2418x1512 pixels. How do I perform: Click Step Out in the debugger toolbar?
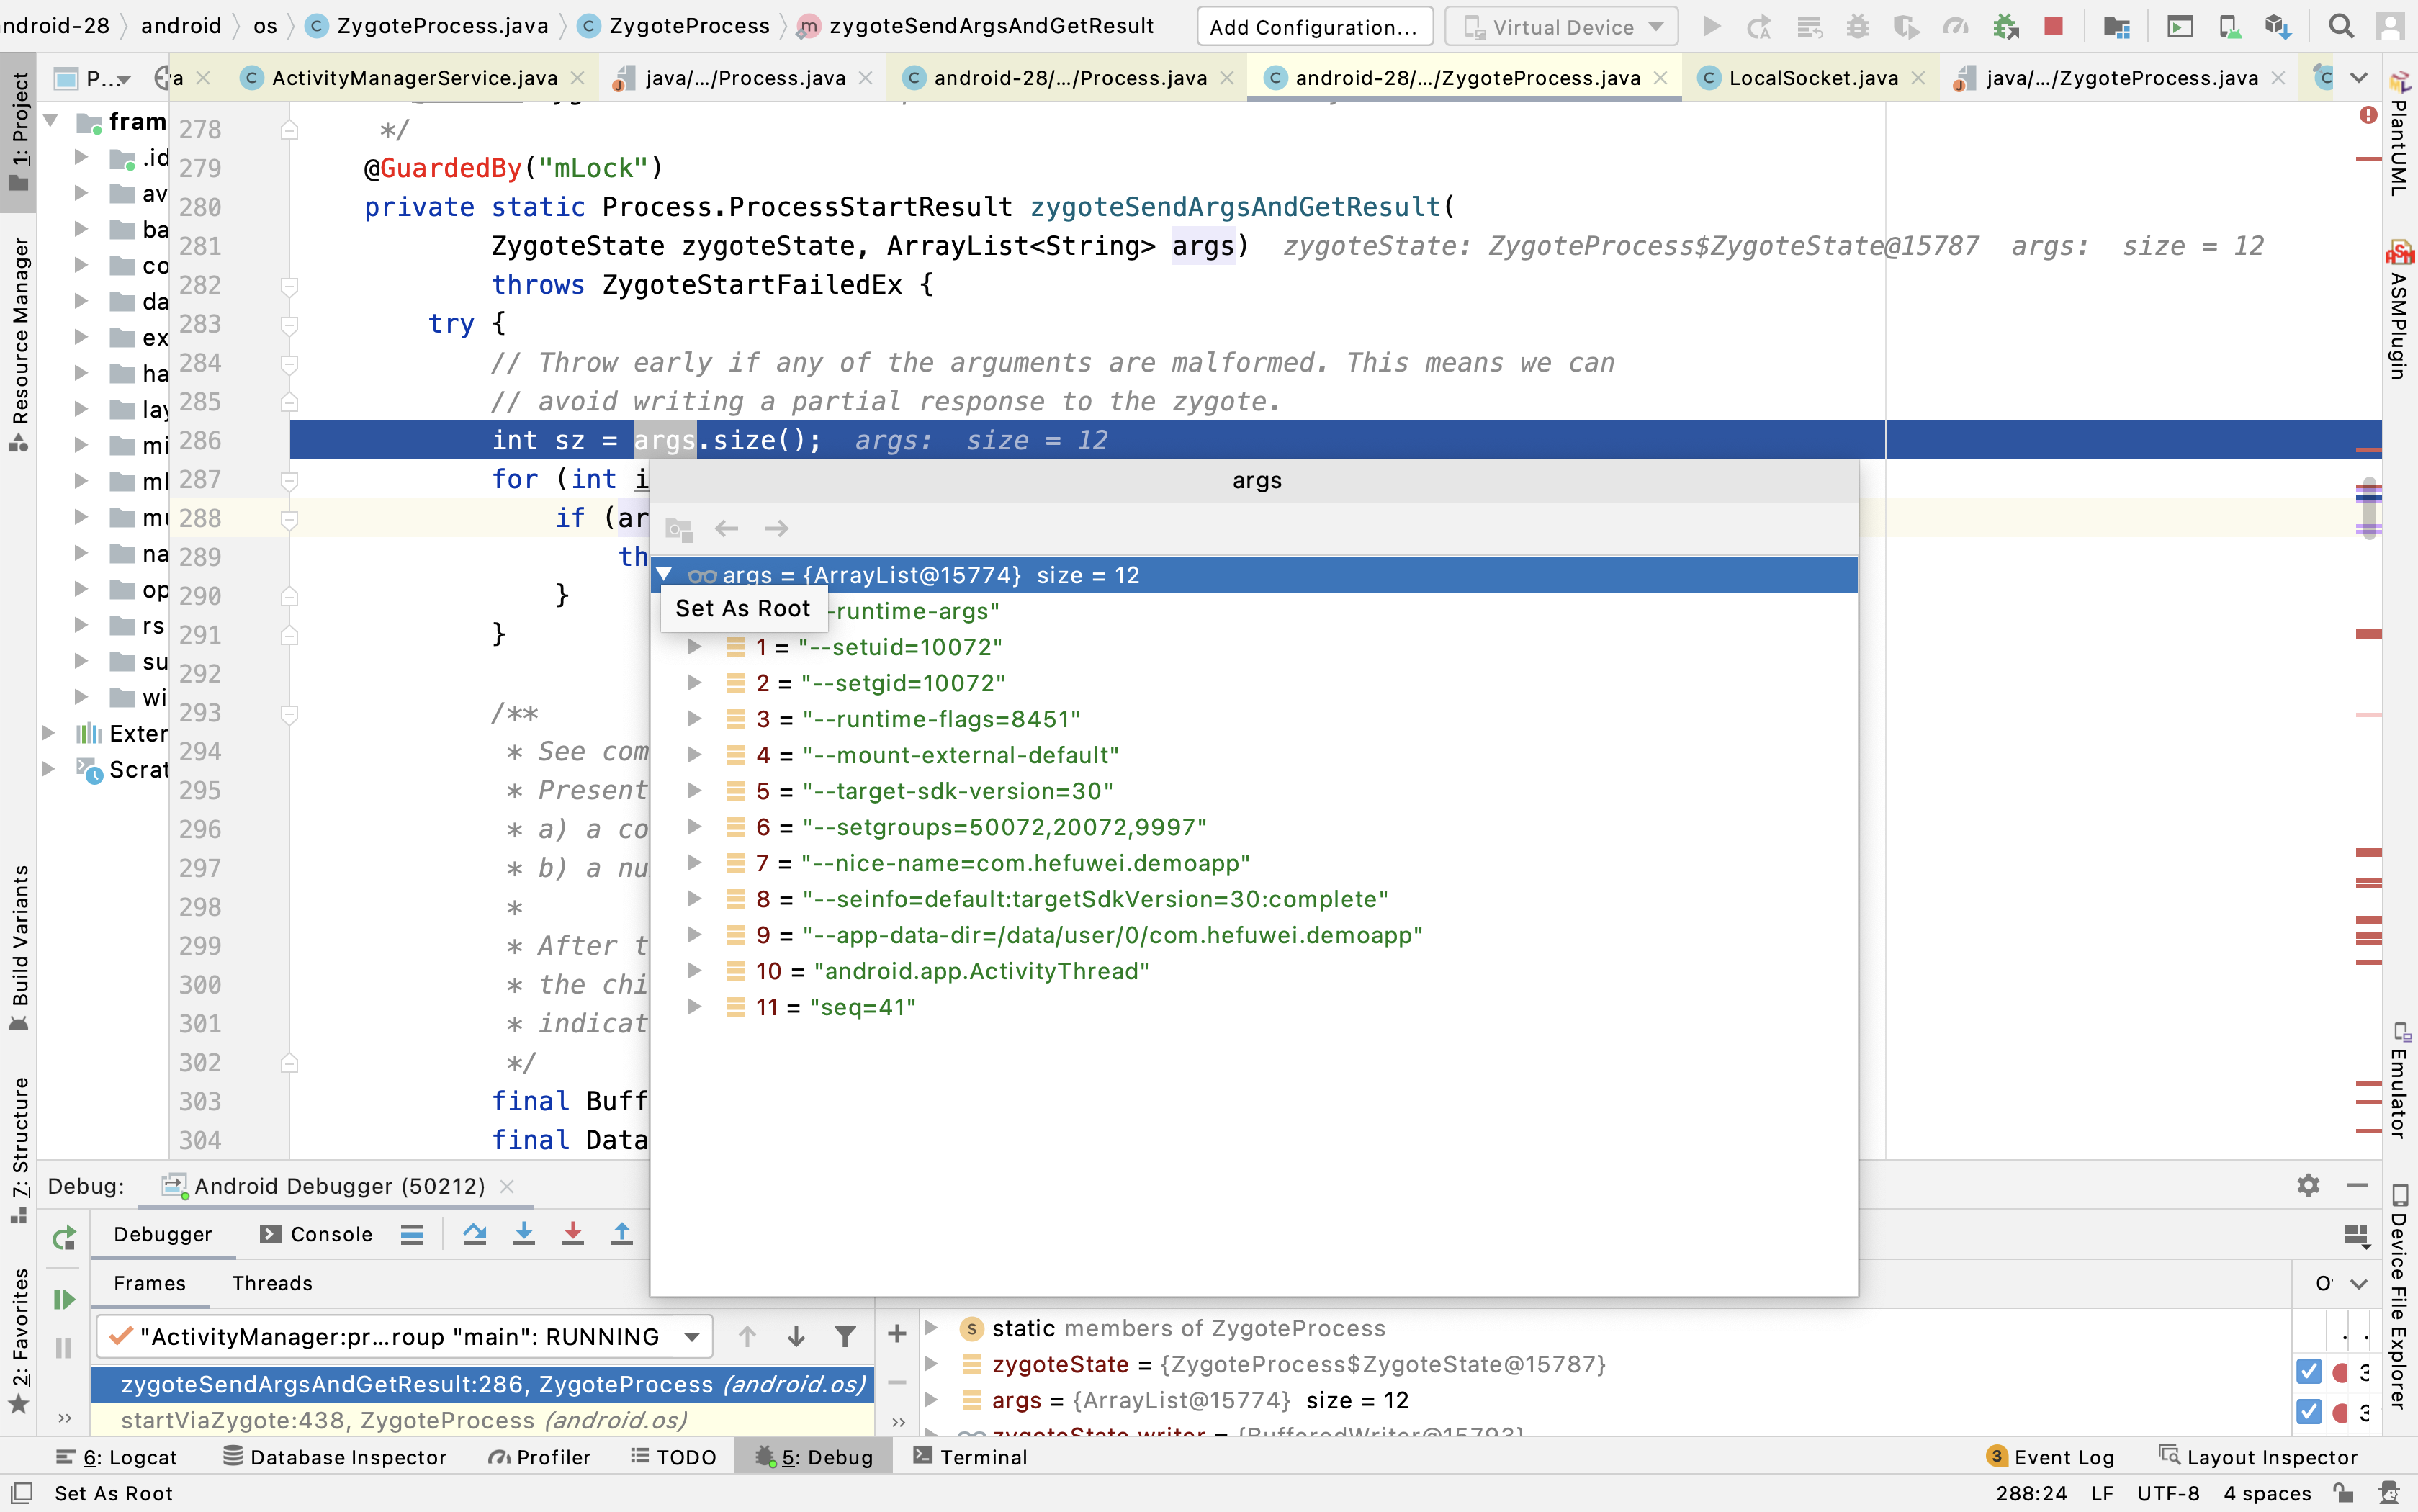click(x=622, y=1234)
